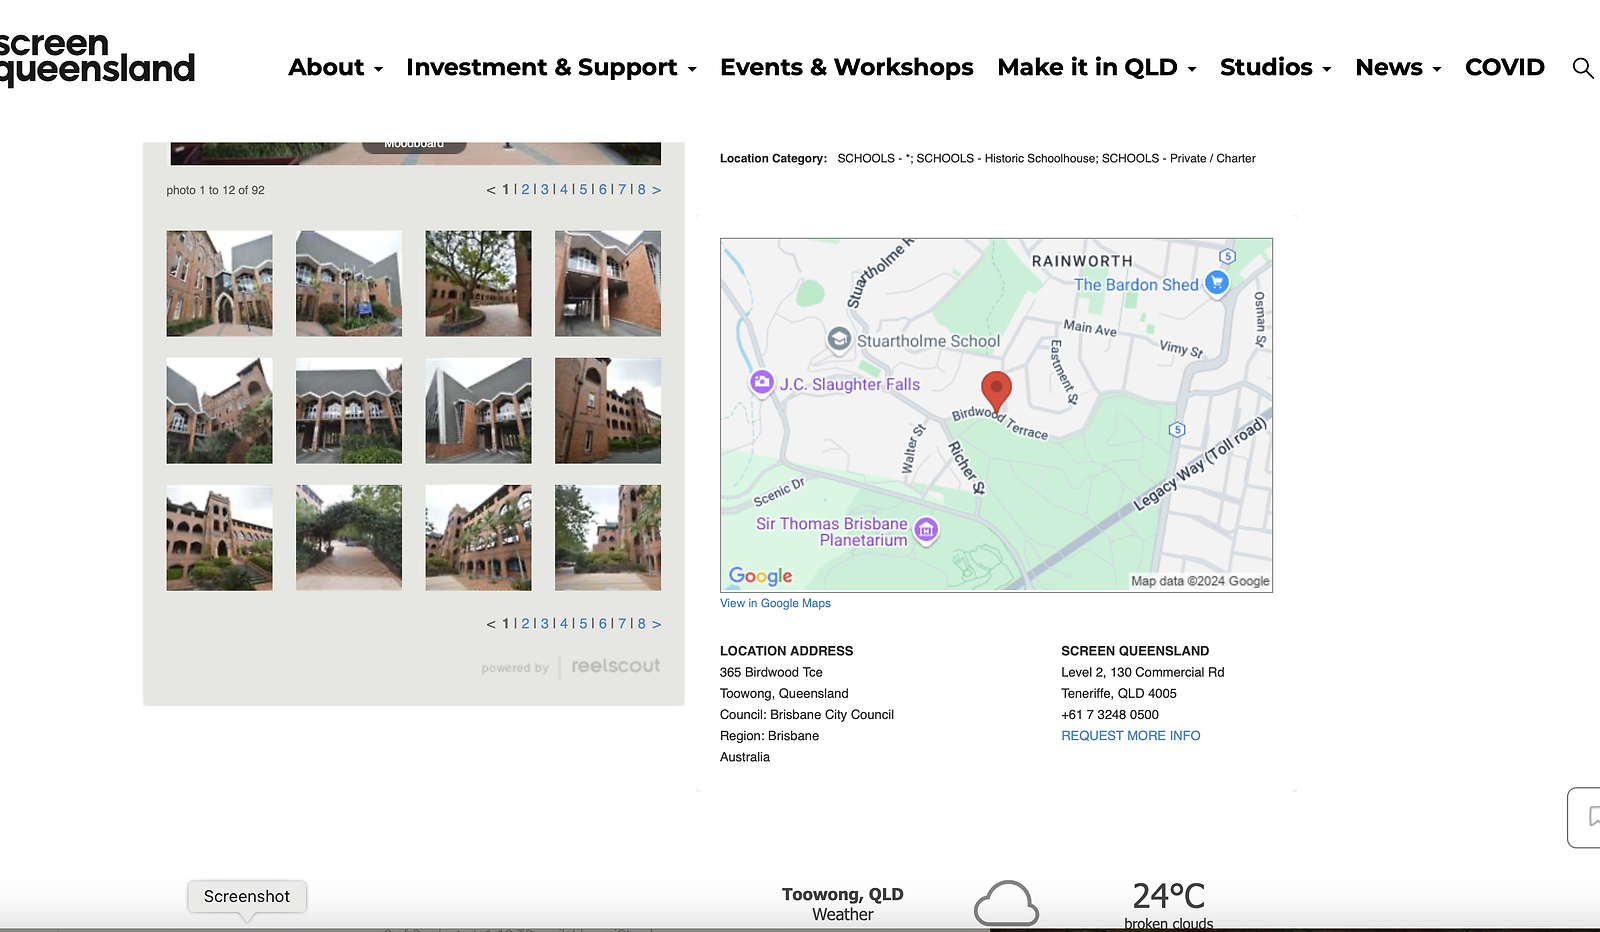1600x932 pixels.
Task: Click previous arrow in top pagination
Action: 491,189
